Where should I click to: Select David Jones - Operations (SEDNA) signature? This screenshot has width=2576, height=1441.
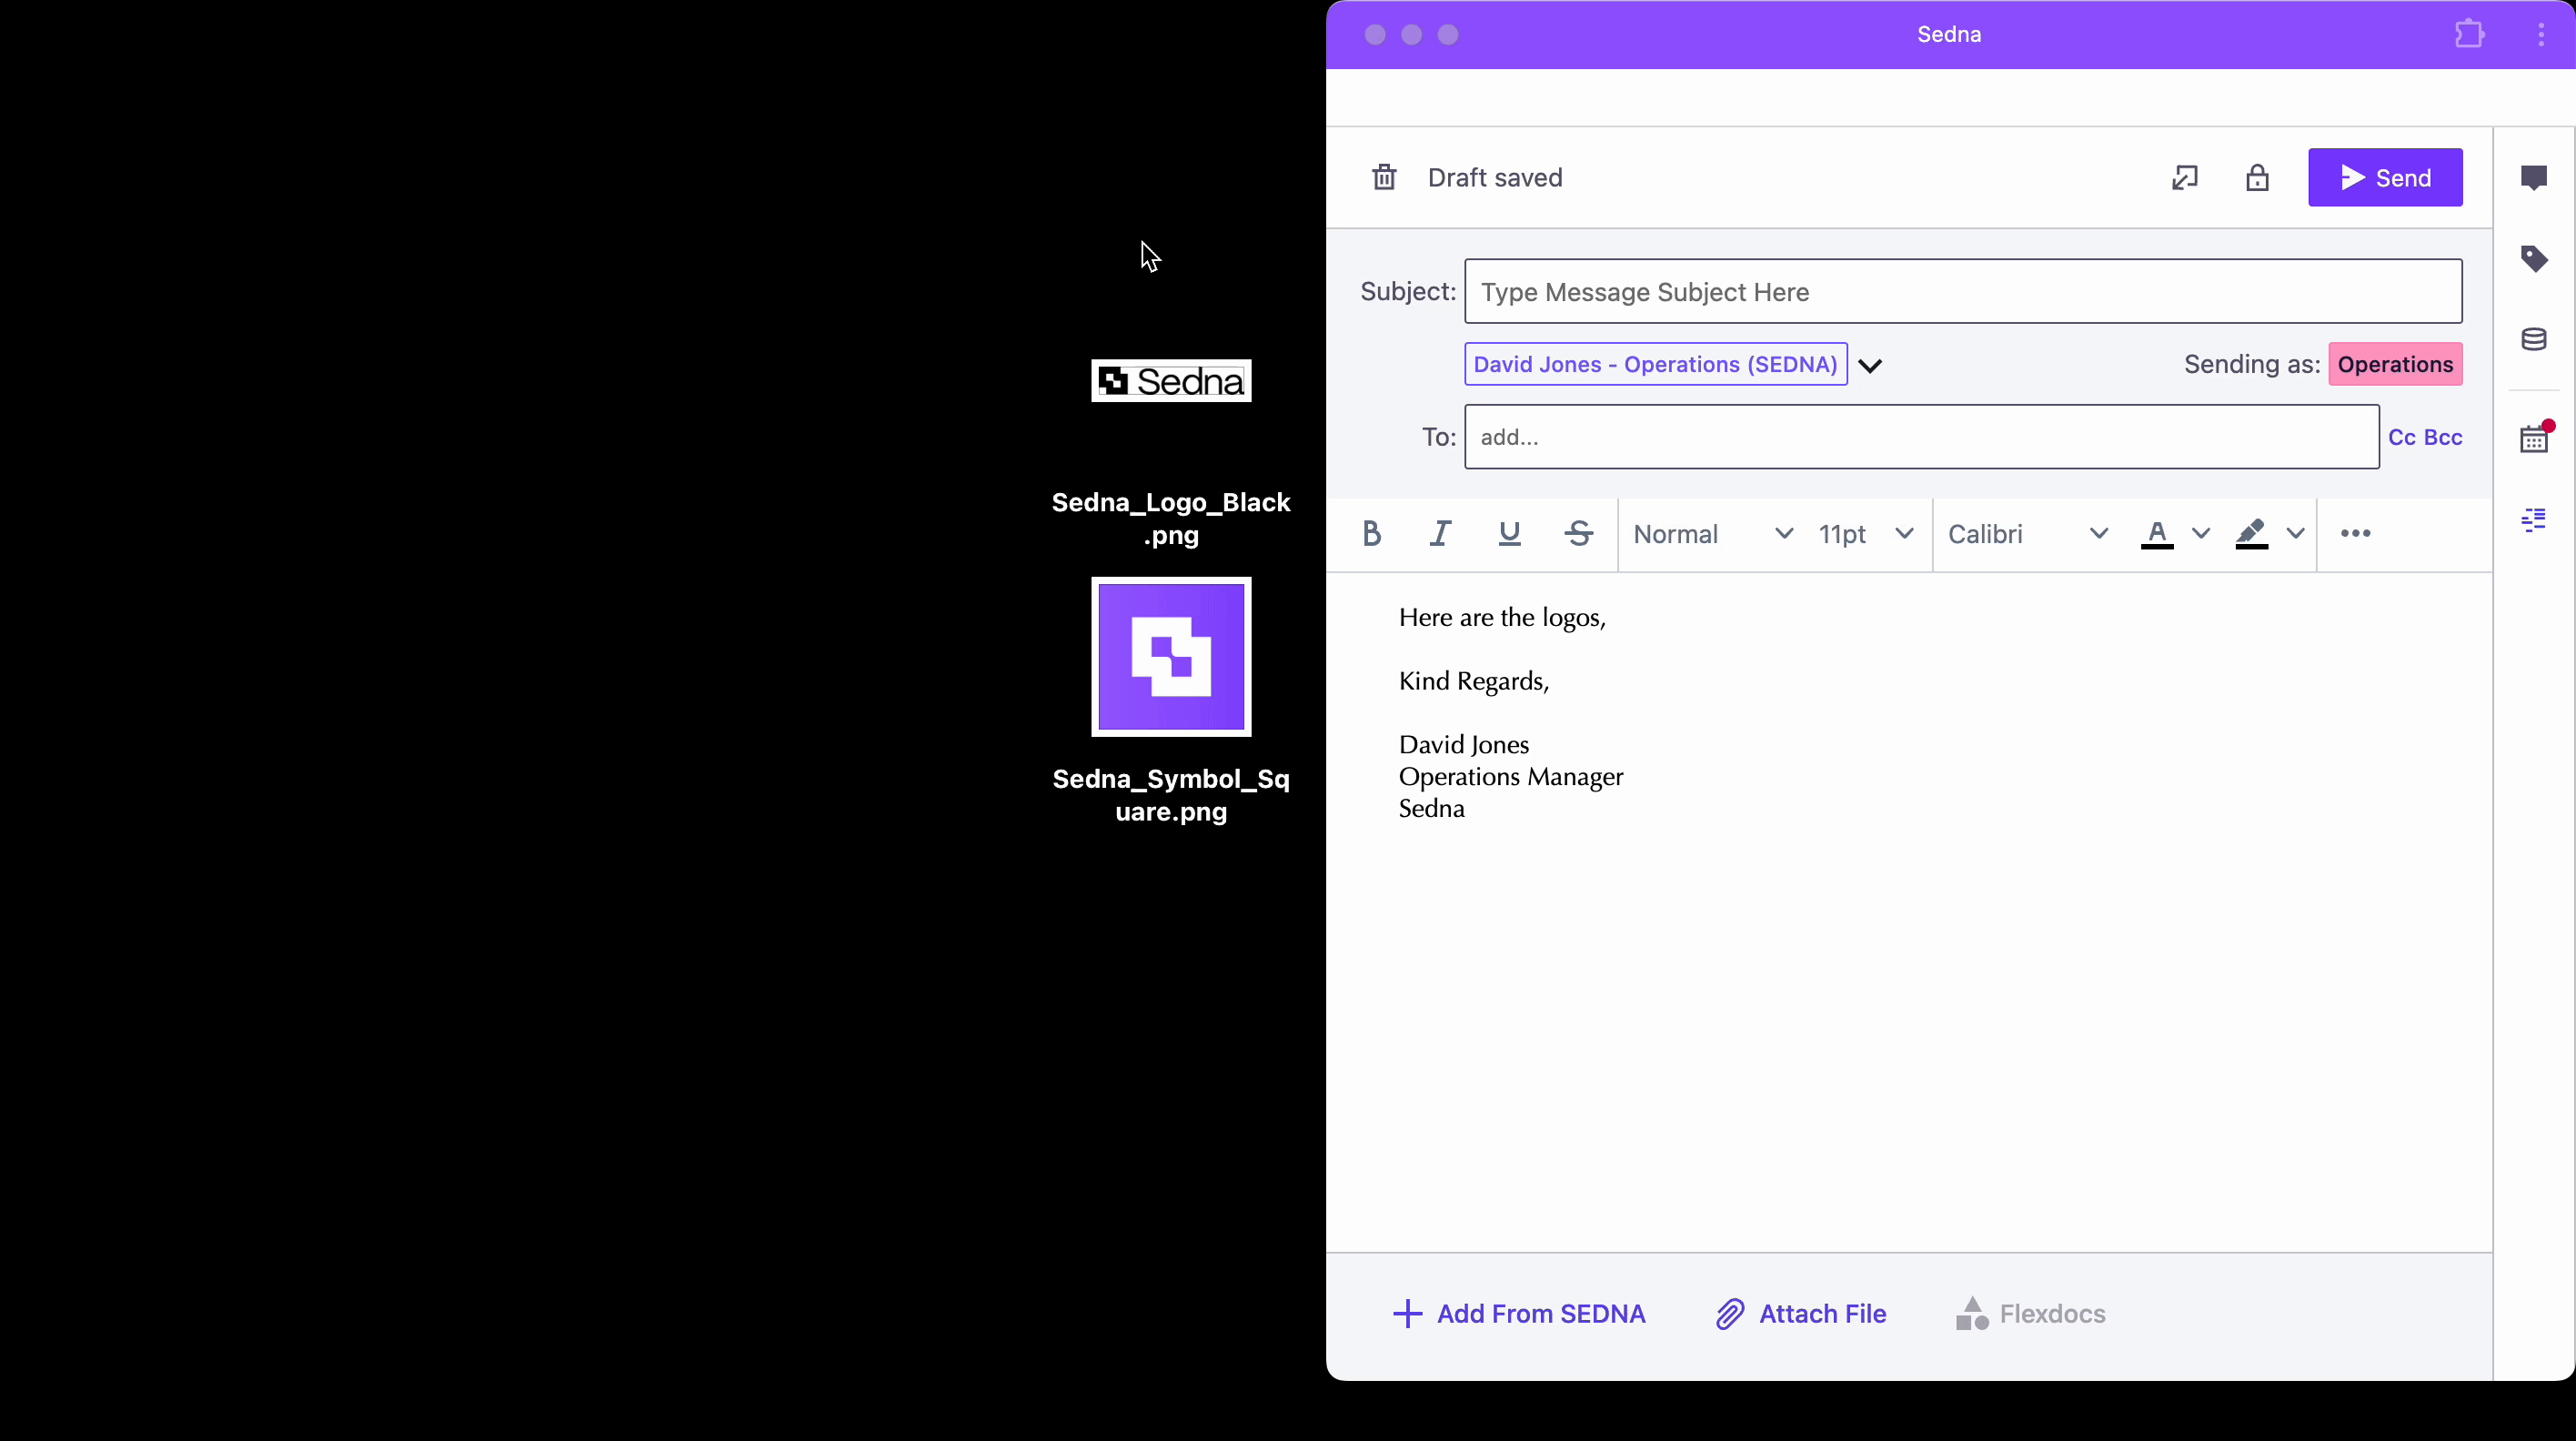click(x=1655, y=364)
